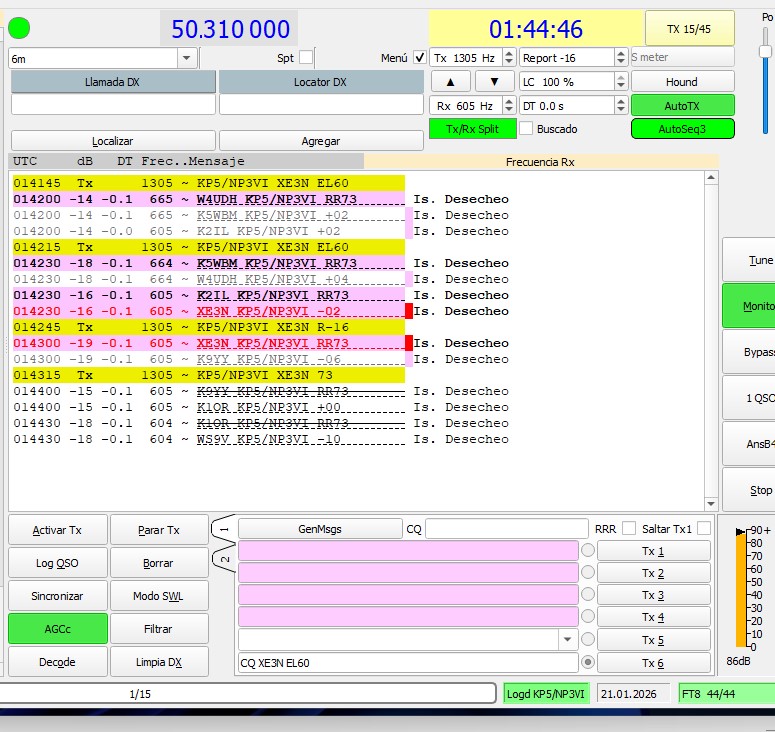Tick the Saltar Tx1 checkbox
This screenshot has height=732, width=775.
point(704,528)
